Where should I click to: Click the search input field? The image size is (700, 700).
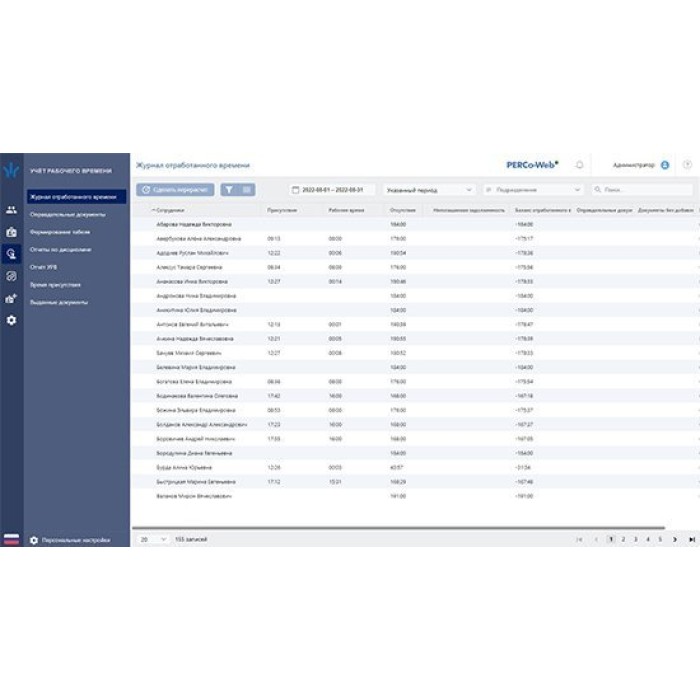tap(645, 189)
